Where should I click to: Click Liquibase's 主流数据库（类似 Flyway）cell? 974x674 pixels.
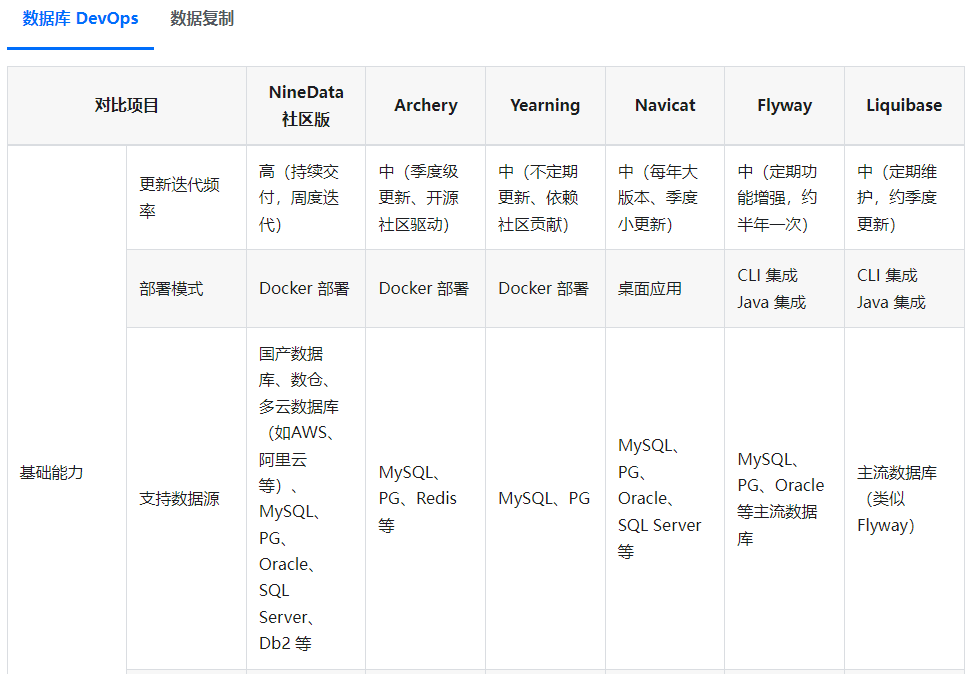coord(904,499)
